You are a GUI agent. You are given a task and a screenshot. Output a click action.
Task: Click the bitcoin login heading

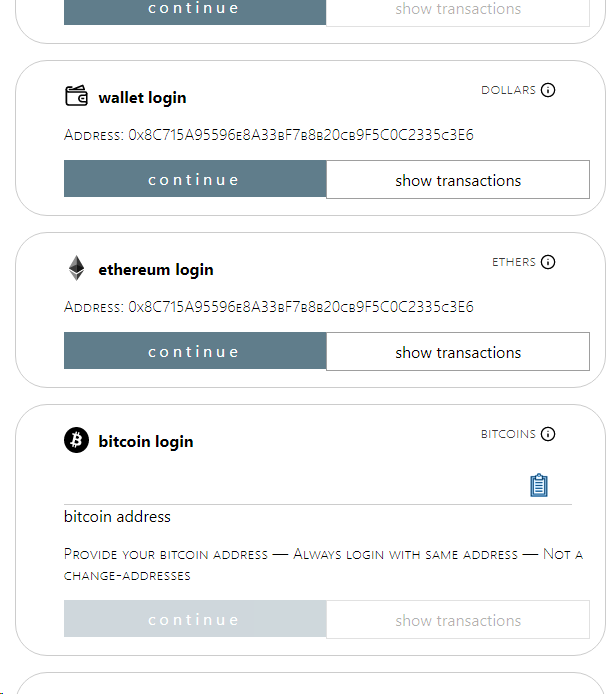pos(146,441)
